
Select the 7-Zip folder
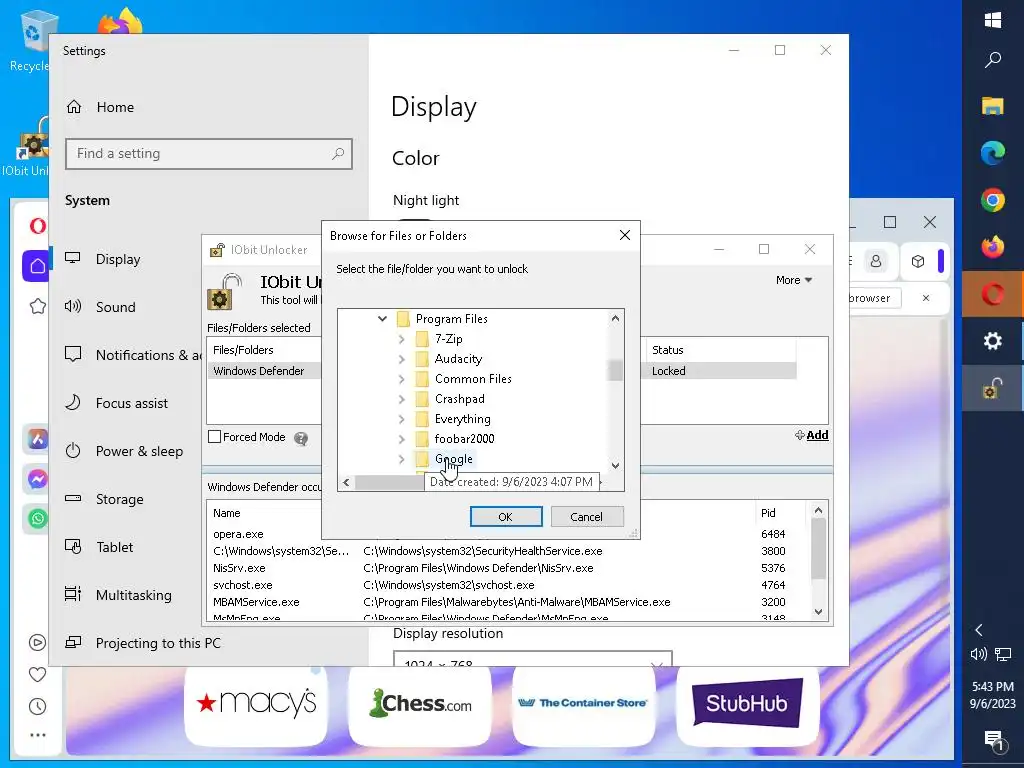click(x=449, y=339)
